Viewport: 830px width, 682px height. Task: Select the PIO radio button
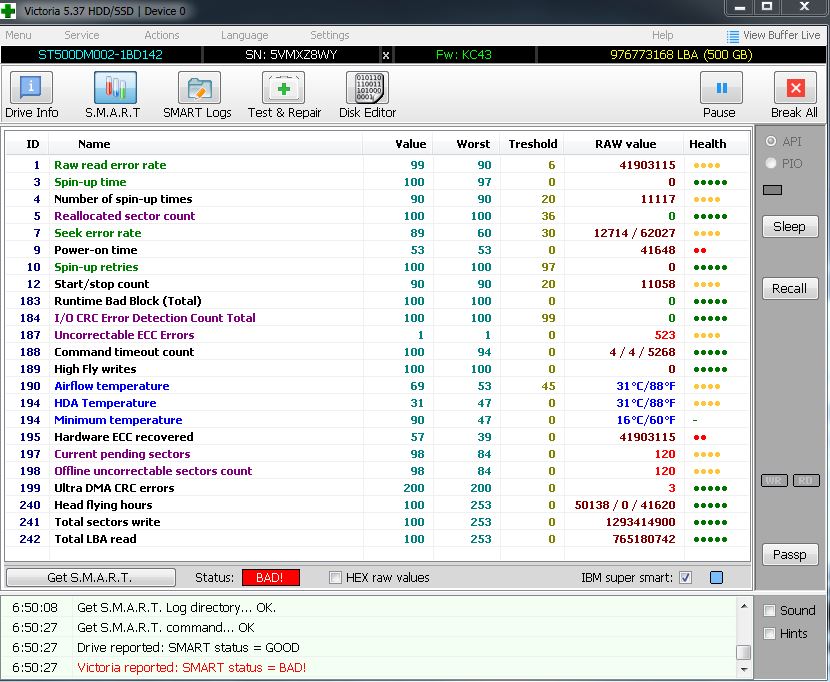[771, 163]
